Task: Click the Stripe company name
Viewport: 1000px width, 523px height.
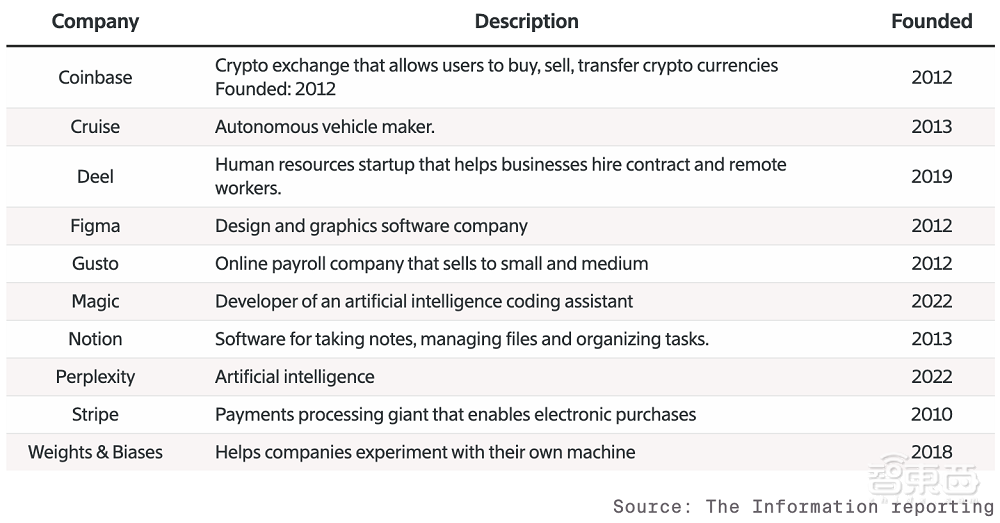Action: coord(95,414)
